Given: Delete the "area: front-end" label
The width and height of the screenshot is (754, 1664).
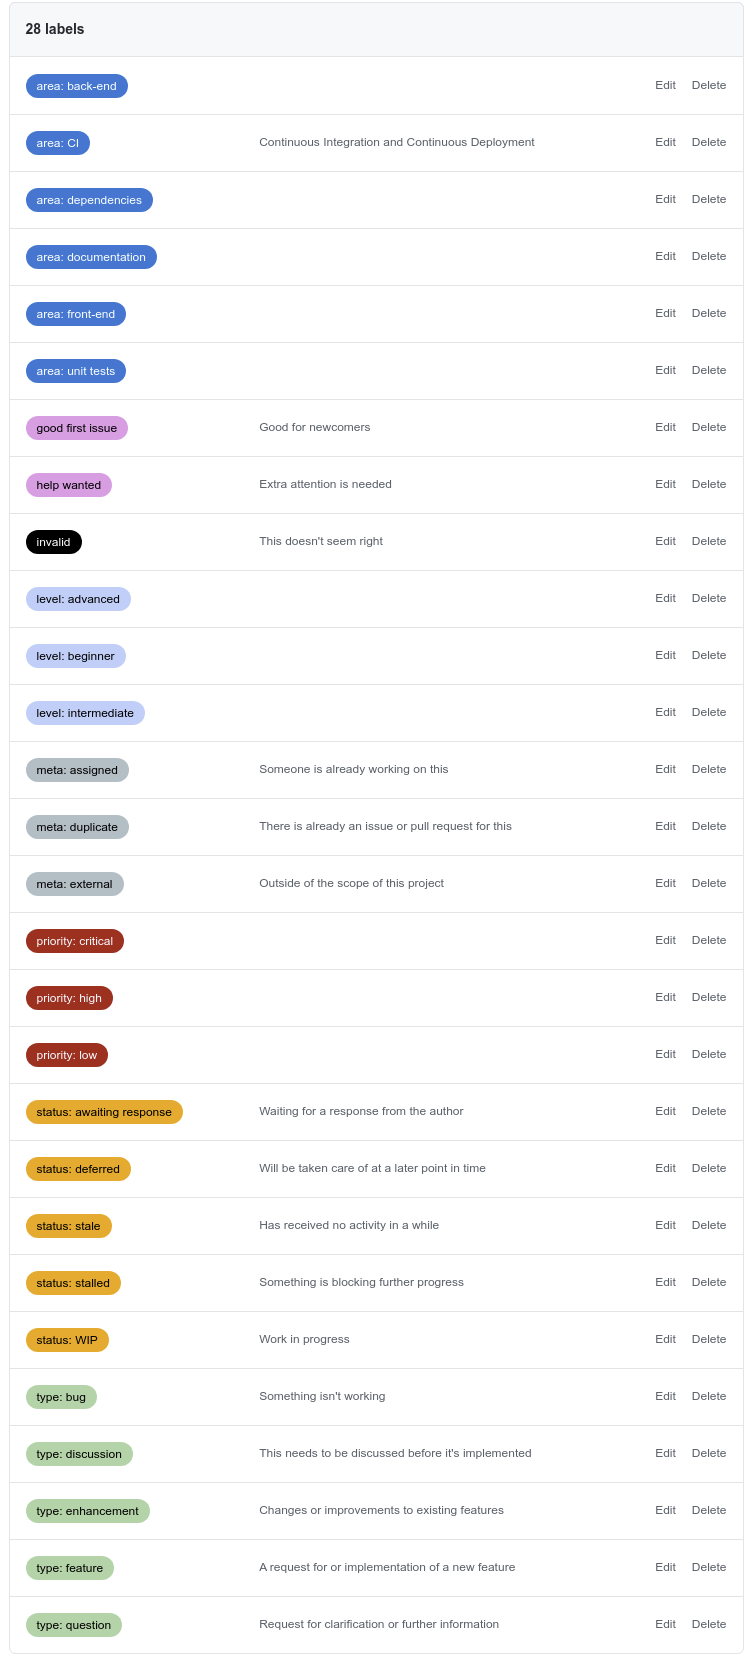Looking at the screenshot, I should pyautogui.click(x=709, y=313).
